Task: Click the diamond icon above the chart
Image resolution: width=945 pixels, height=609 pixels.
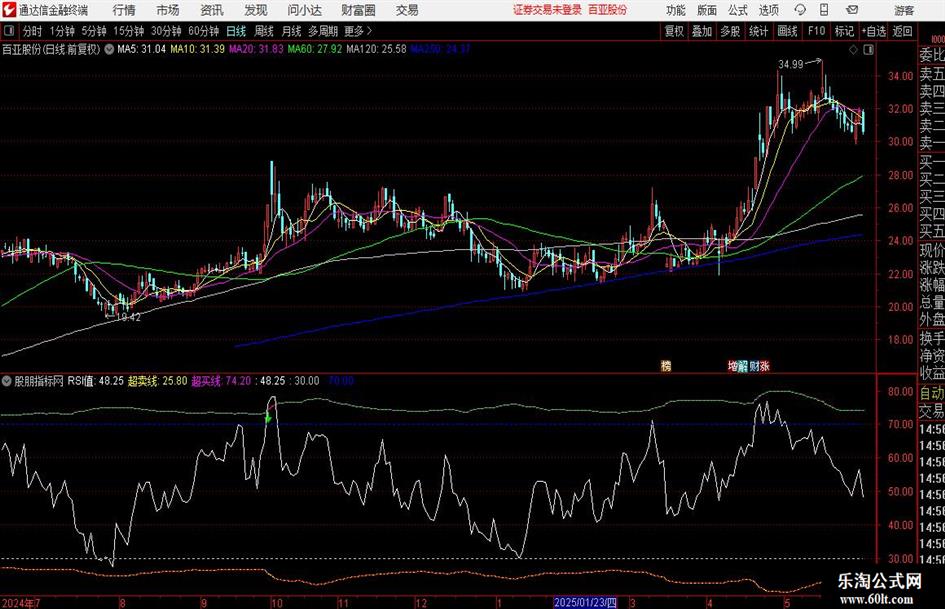Action: coord(853,50)
